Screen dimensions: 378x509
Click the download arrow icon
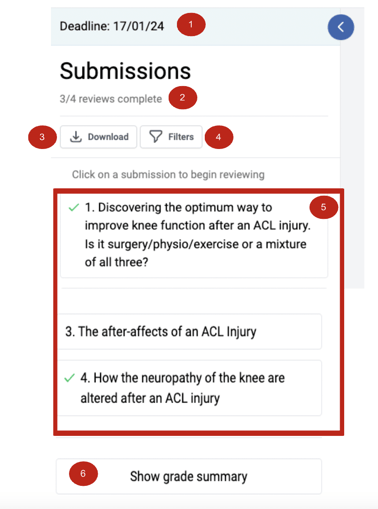coord(76,137)
